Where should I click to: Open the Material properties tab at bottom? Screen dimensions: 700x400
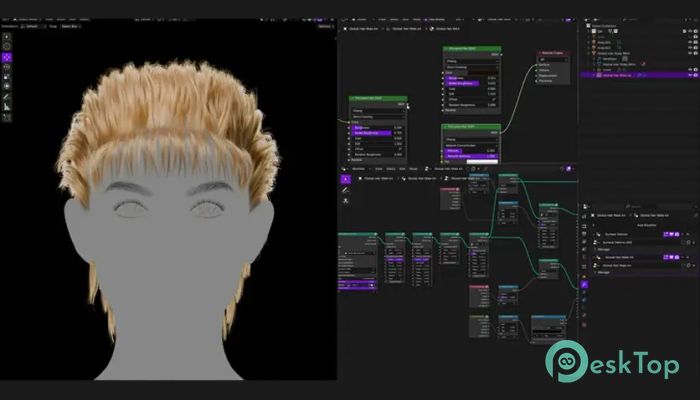click(x=584, y=324)
